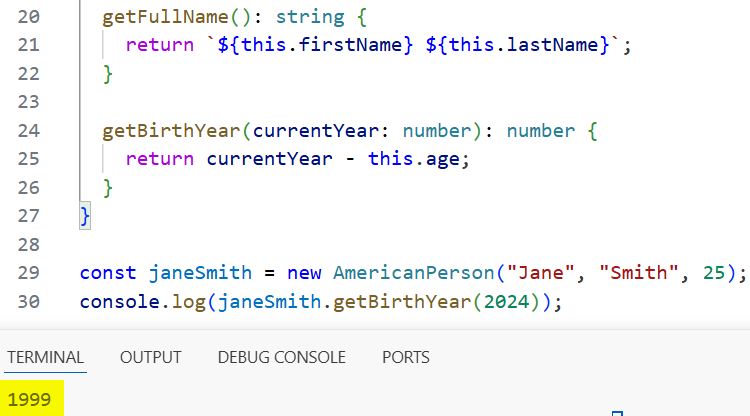Click the const keyword on line 29
The image size is (750, 416).
108,273
